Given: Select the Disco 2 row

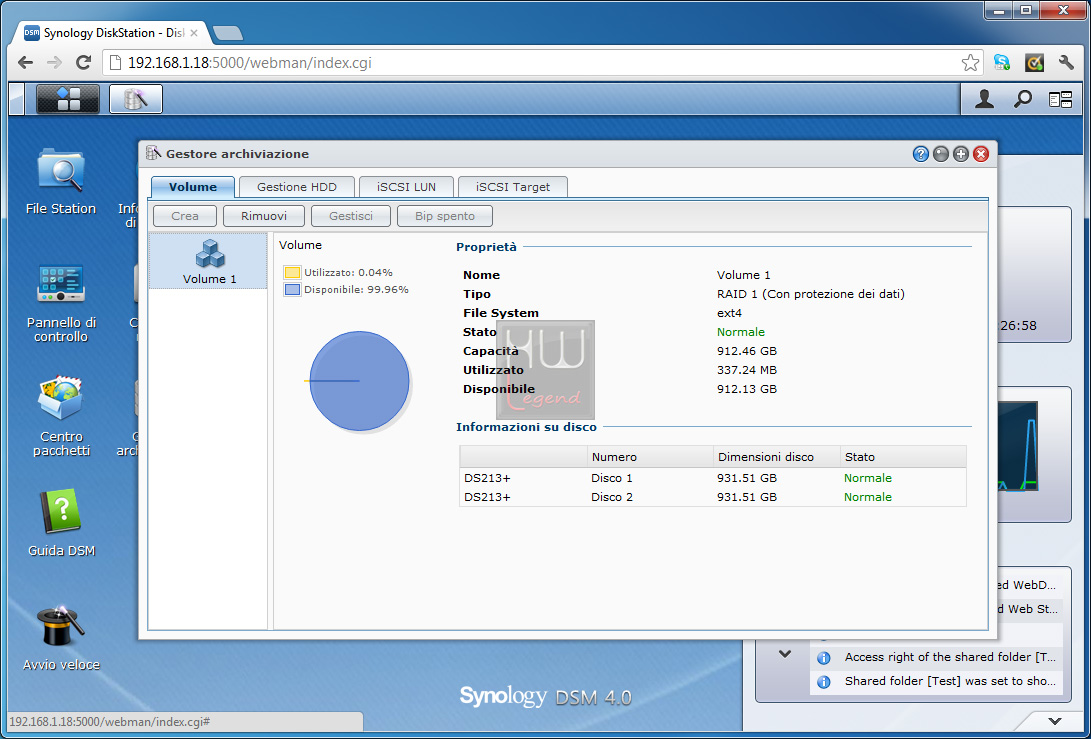Looking at the screenshot, I should 712,497.
